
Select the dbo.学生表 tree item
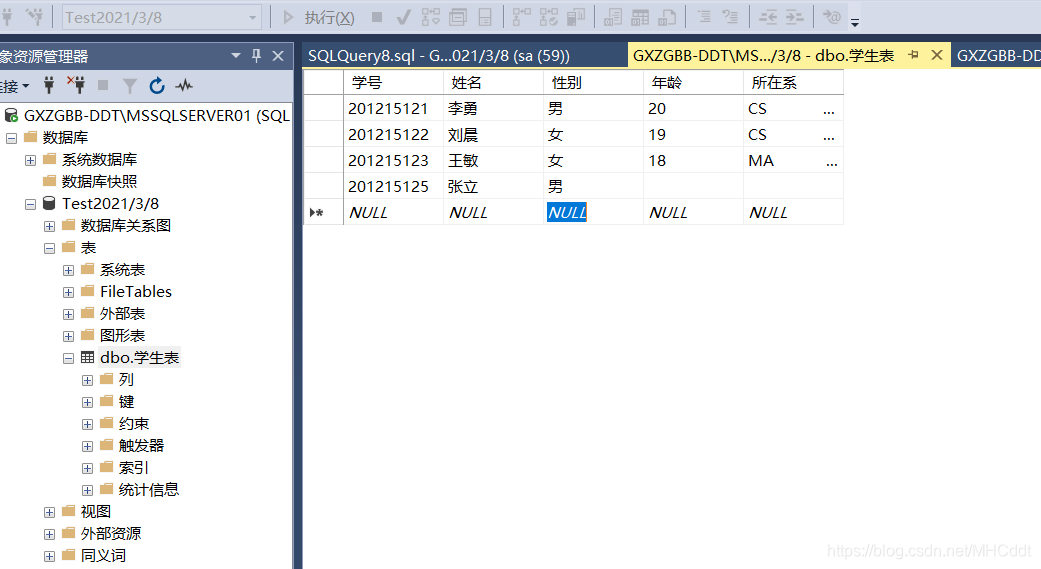point(139,358)
